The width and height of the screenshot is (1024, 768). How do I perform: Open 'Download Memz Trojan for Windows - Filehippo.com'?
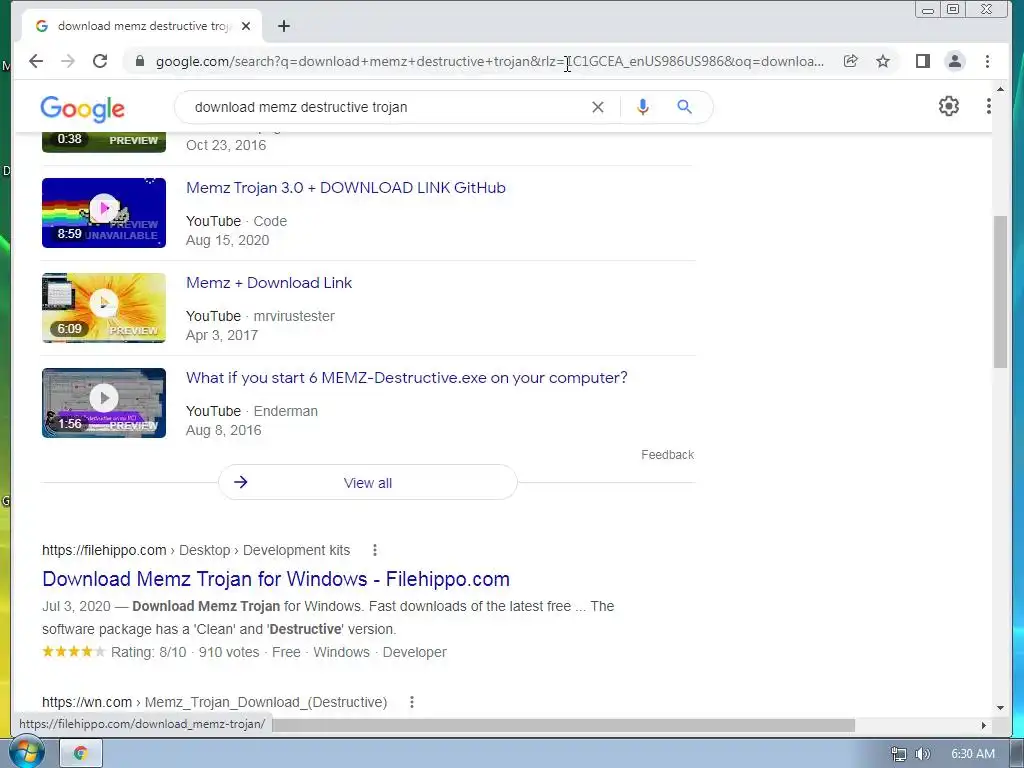pos(276,579)
